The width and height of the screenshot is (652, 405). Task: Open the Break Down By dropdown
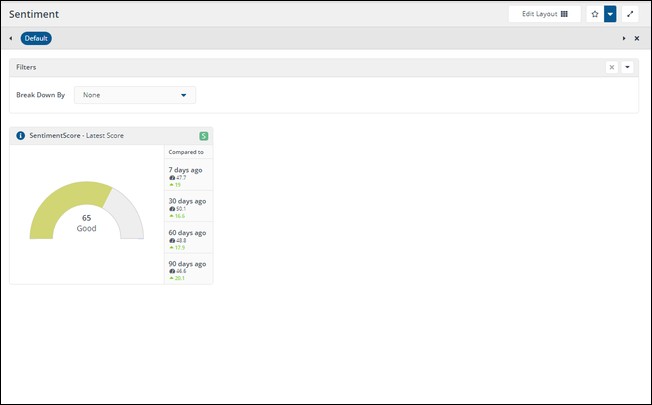135,95
